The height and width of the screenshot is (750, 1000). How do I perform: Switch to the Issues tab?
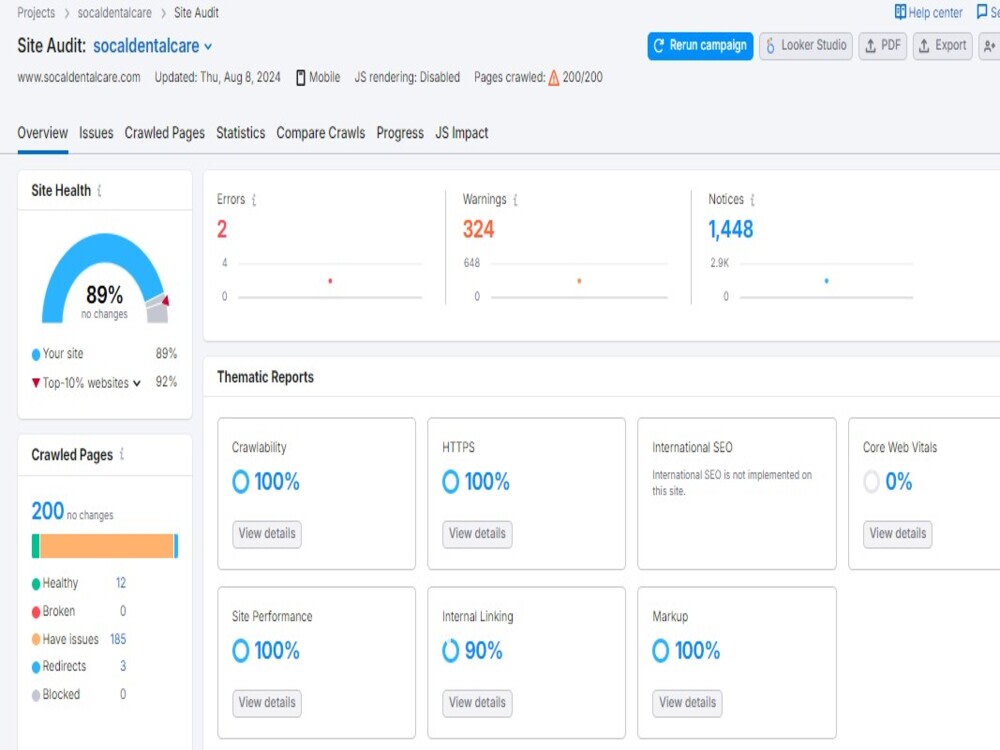pos(96,133)
